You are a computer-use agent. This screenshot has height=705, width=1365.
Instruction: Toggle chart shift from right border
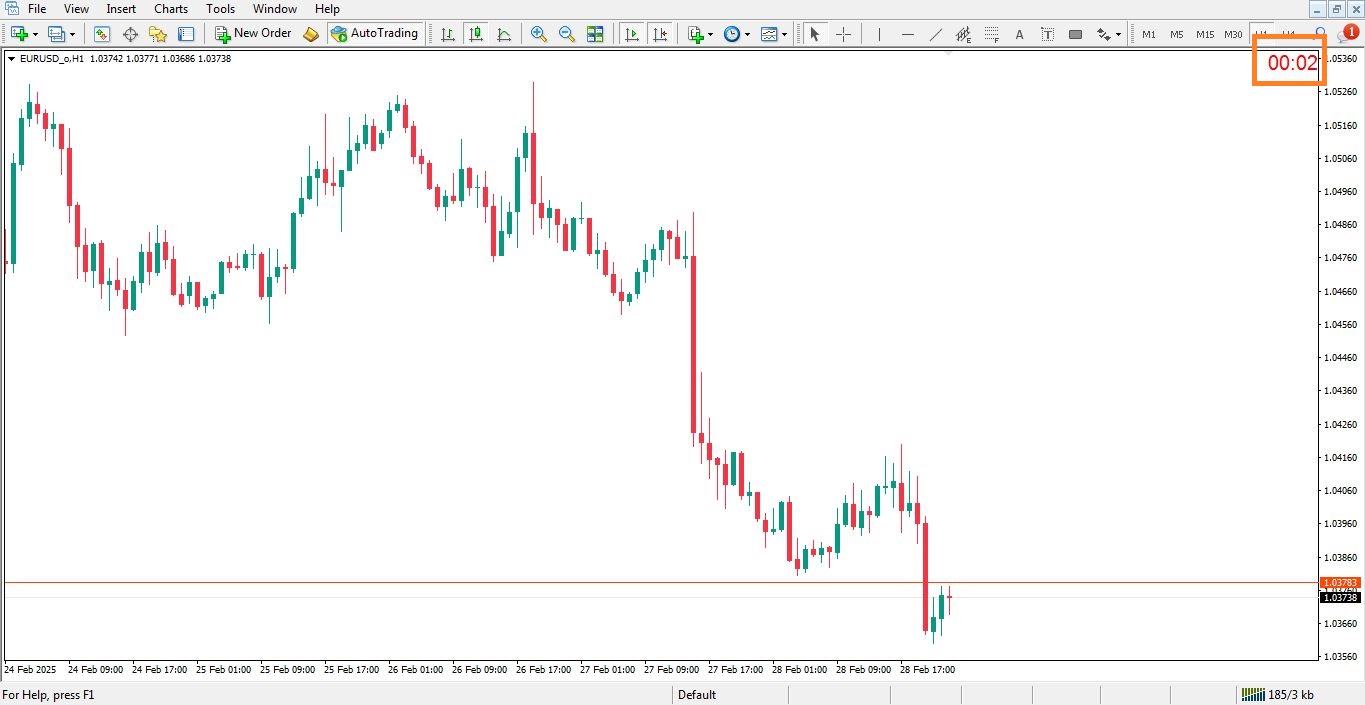(x=659, y=34)
